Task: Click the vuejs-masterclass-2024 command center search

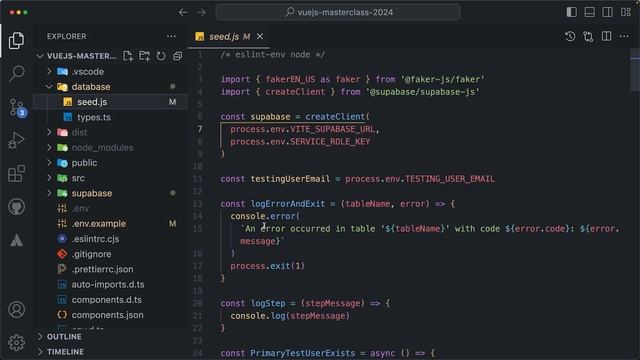Action: pos(338,12)
